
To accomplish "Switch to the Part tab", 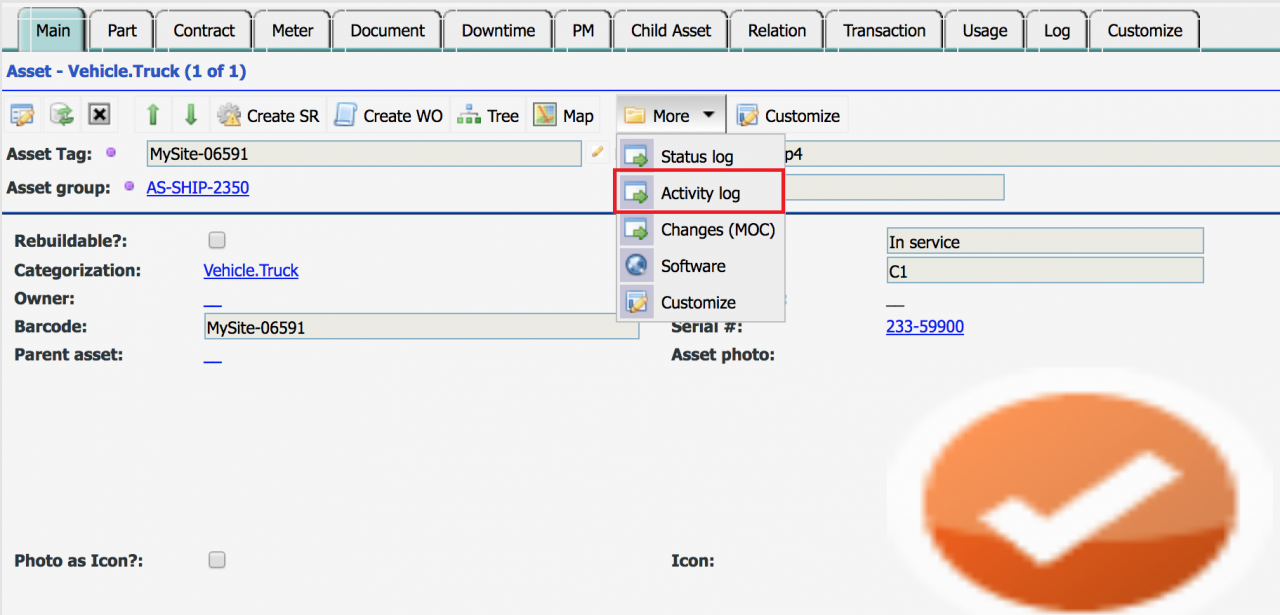I will 122,30.
